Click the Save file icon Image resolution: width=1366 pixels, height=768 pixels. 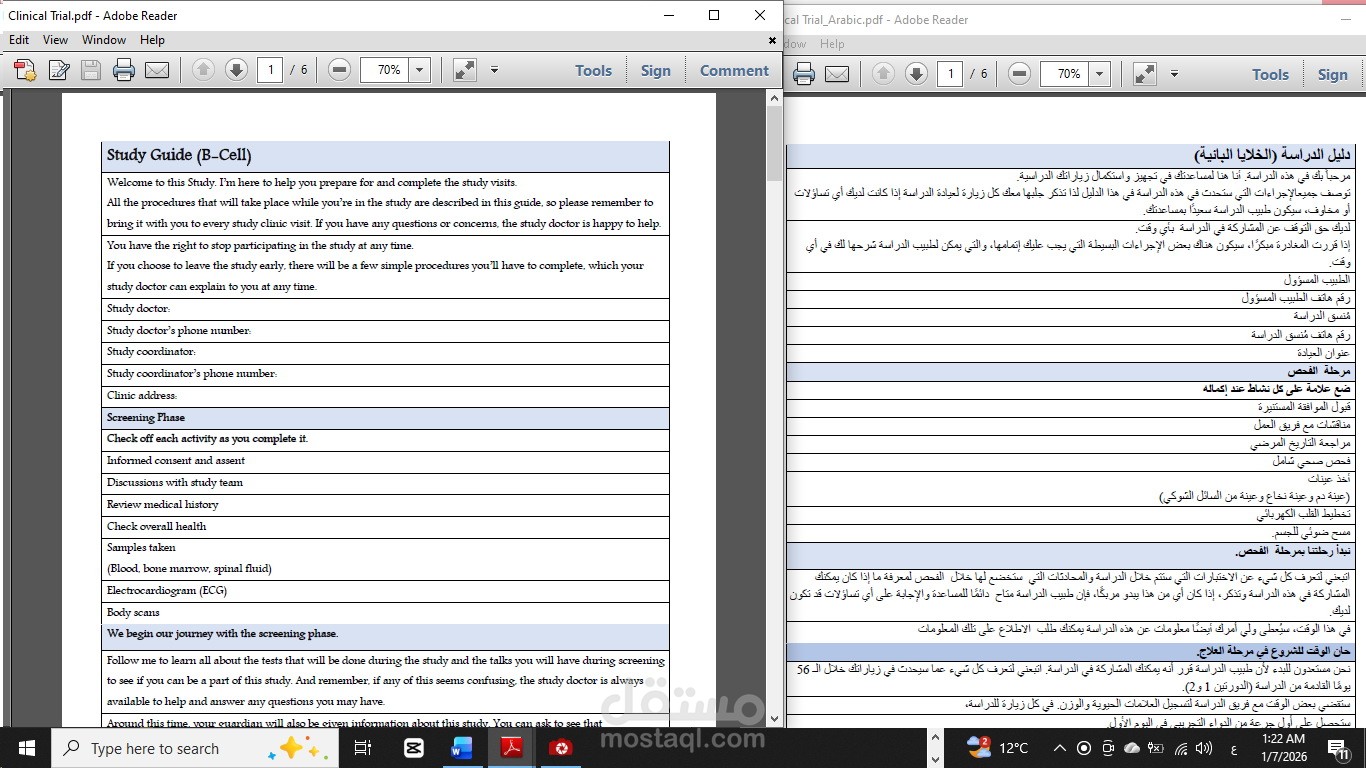click(90, 70)
